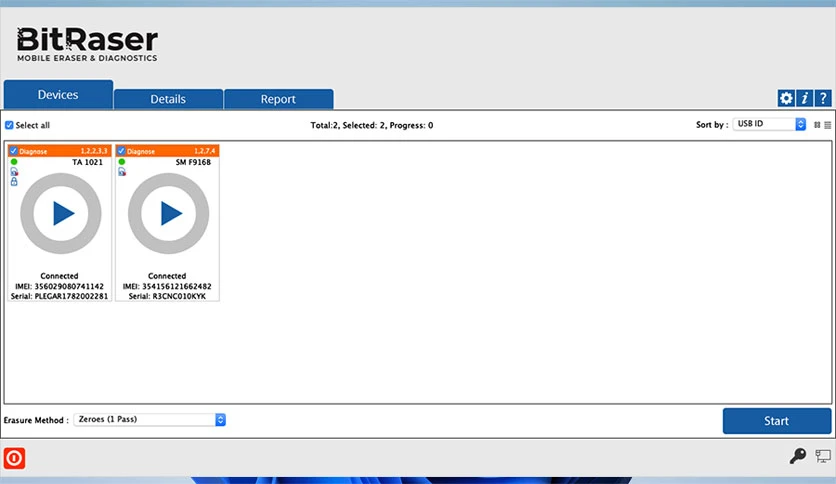Open the info (i) icon

click(805, 98)
